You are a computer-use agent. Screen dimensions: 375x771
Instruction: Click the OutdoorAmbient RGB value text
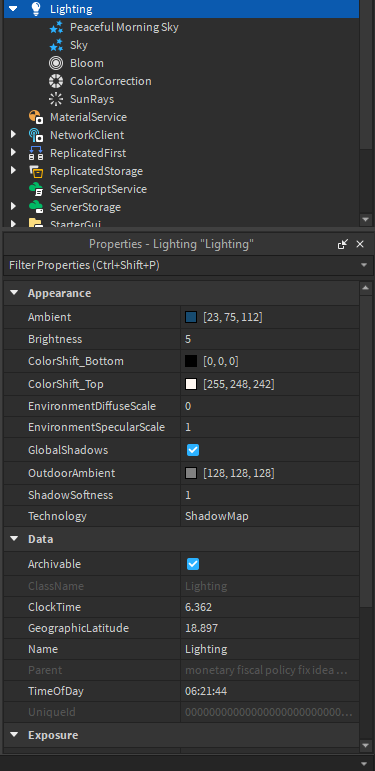[238, 473]
